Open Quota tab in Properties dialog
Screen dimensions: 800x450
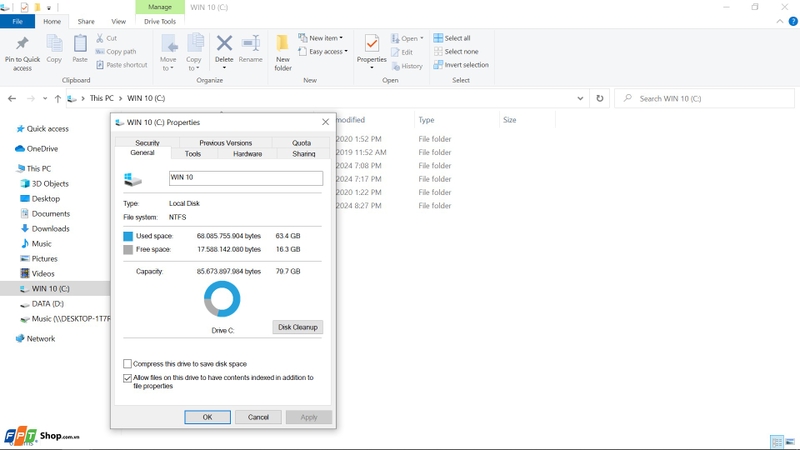301,143
